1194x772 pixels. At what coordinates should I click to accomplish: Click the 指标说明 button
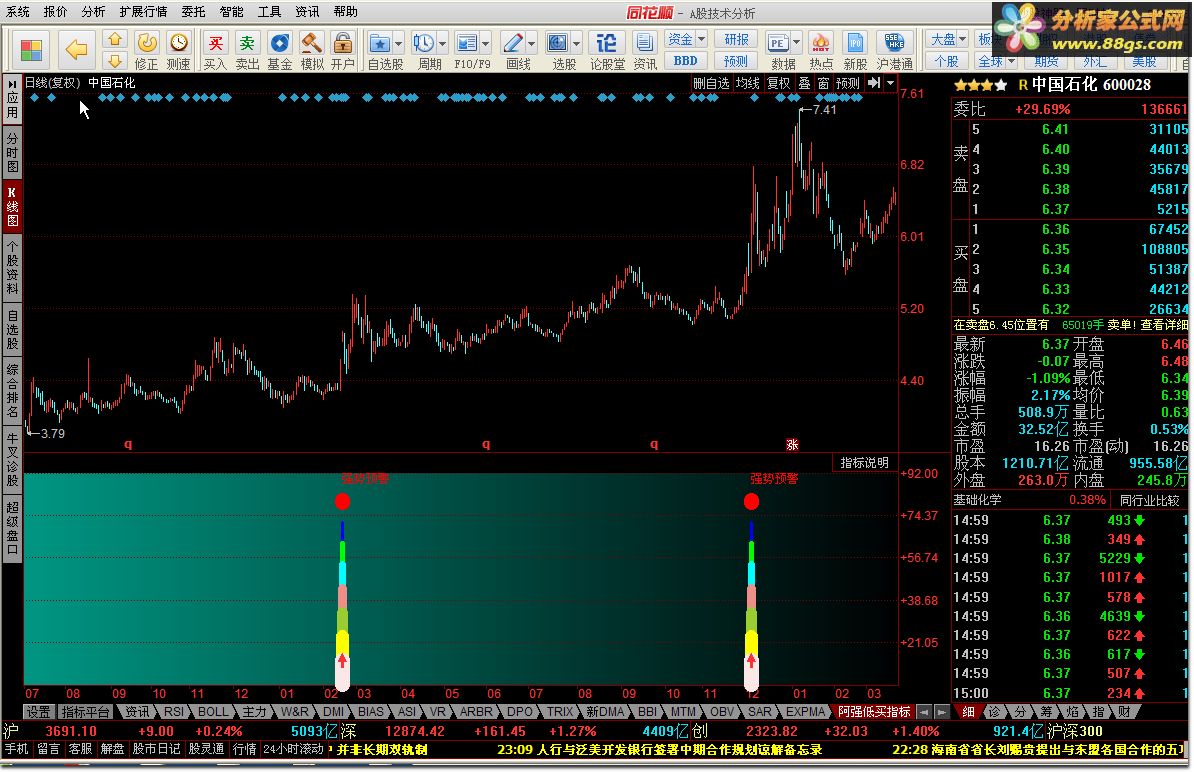click(864, 463)
